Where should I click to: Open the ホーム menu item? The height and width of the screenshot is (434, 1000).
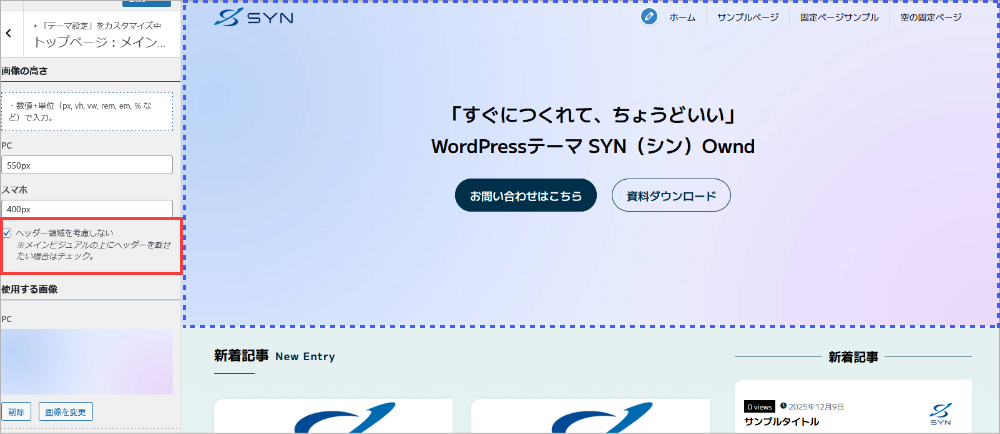click(682, 17)
